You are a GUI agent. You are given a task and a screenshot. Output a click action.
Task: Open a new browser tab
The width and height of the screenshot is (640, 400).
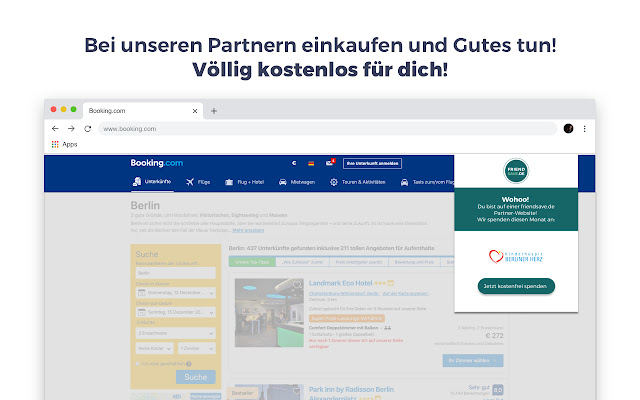pos(214,111)
